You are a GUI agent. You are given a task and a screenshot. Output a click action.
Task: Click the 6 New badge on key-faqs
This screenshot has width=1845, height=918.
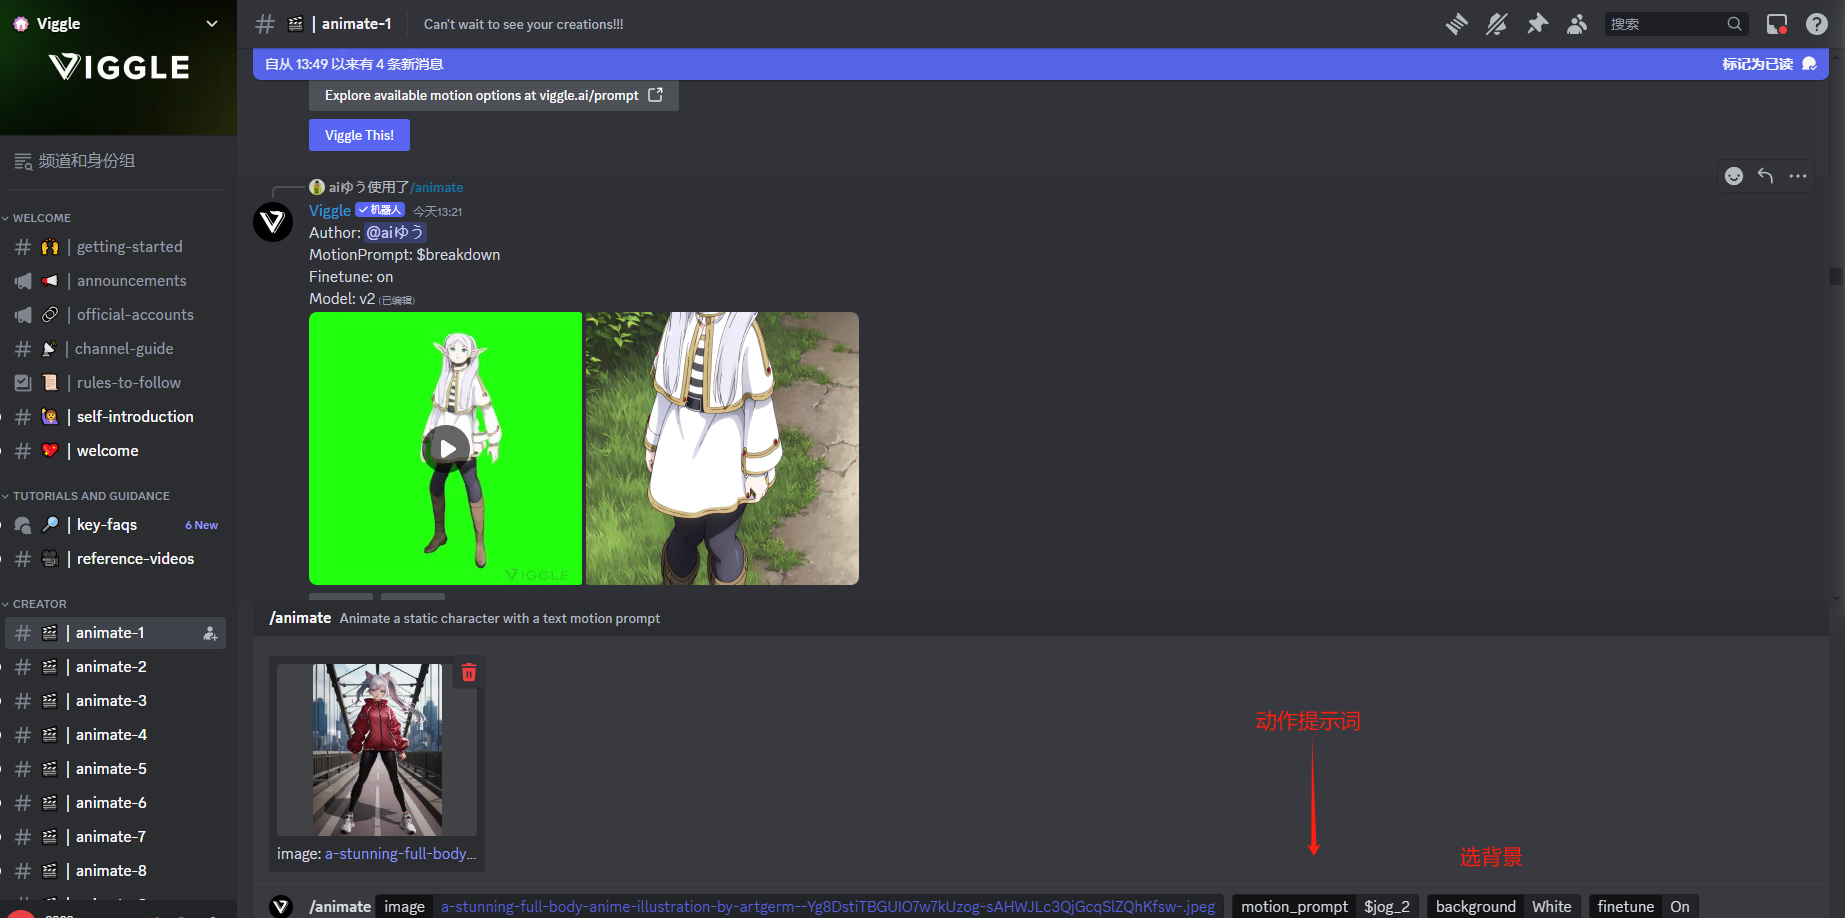(201, 525)
